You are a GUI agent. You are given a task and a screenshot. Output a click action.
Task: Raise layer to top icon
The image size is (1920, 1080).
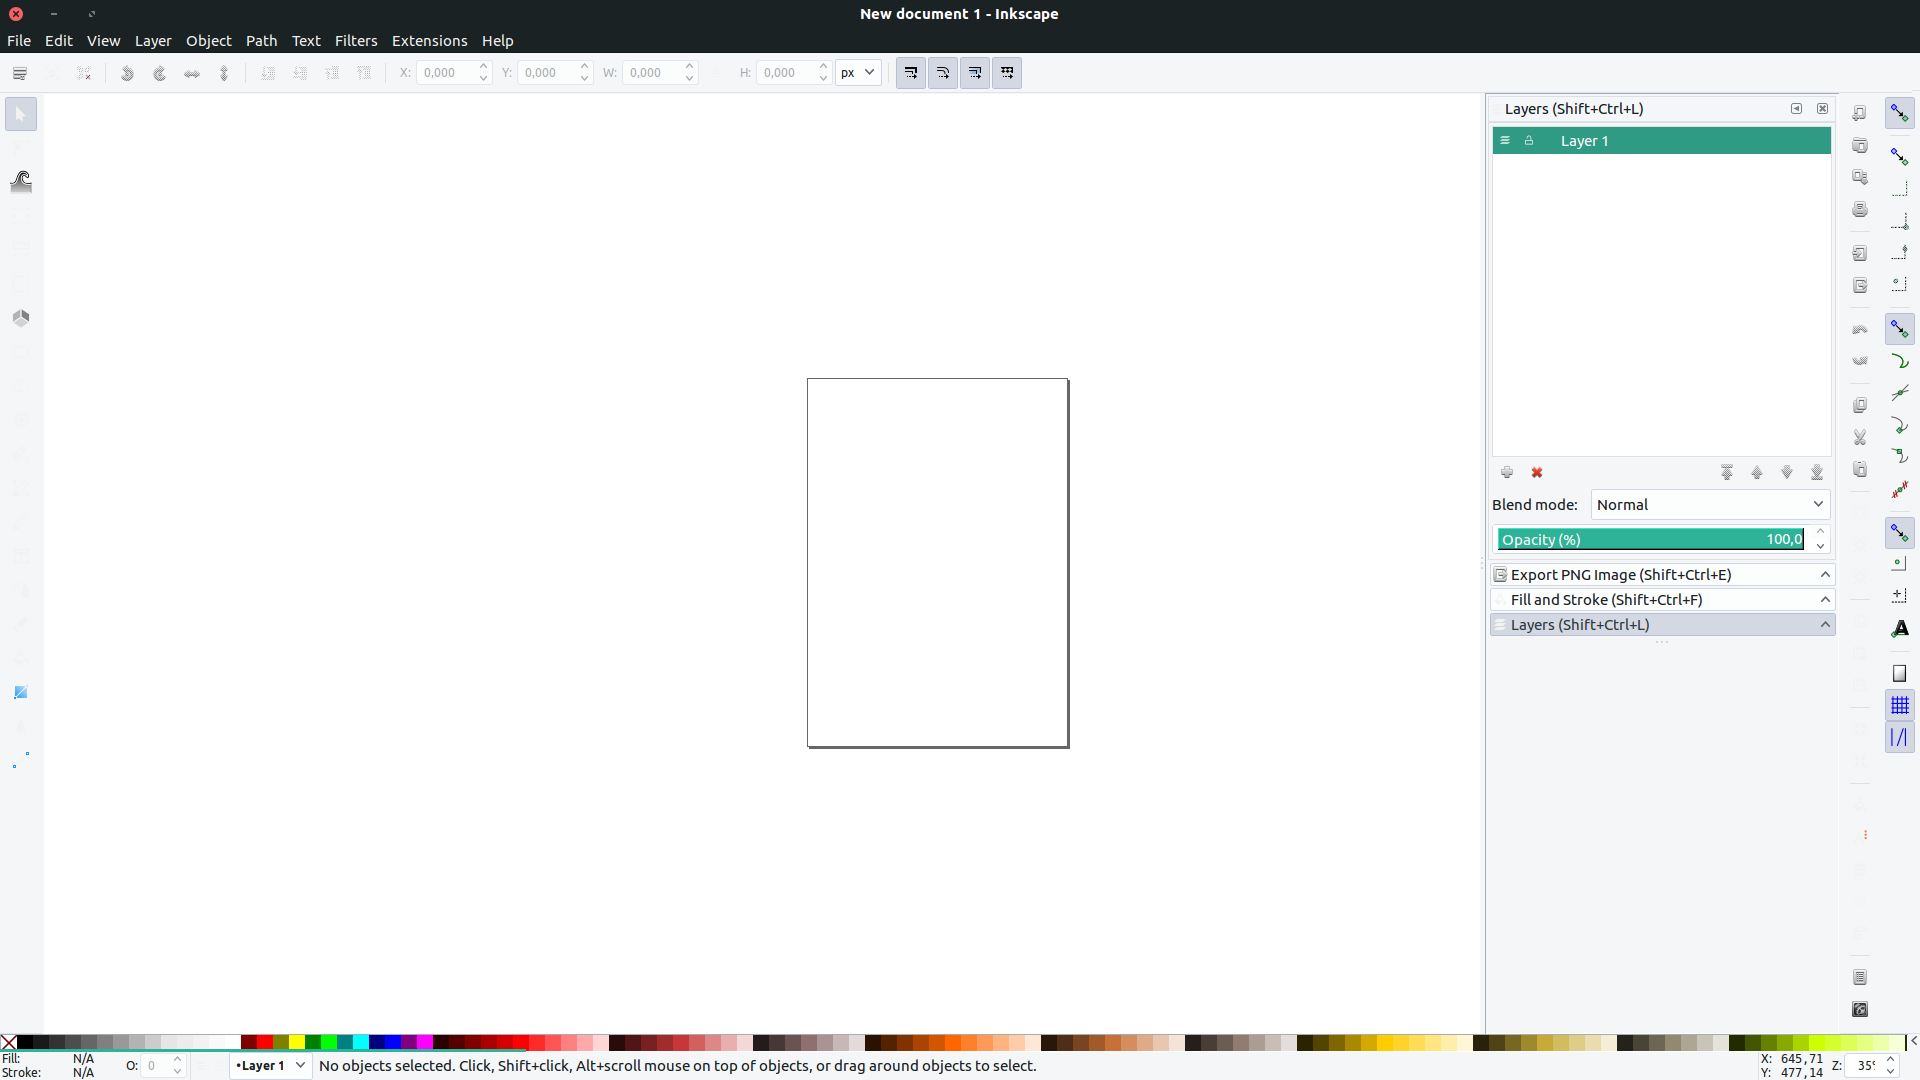[x=1727, y=473]
